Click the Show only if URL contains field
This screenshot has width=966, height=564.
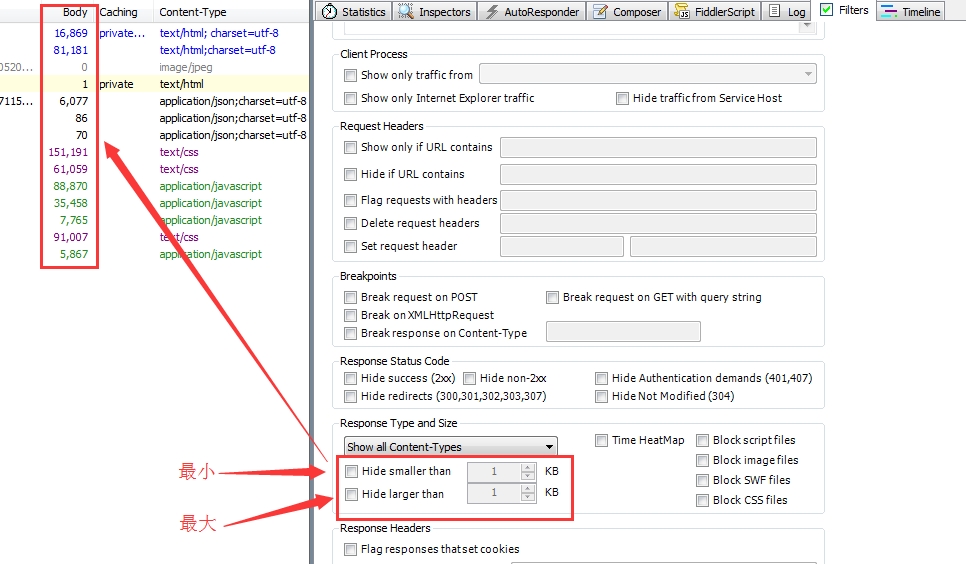[x=659, y=147]
